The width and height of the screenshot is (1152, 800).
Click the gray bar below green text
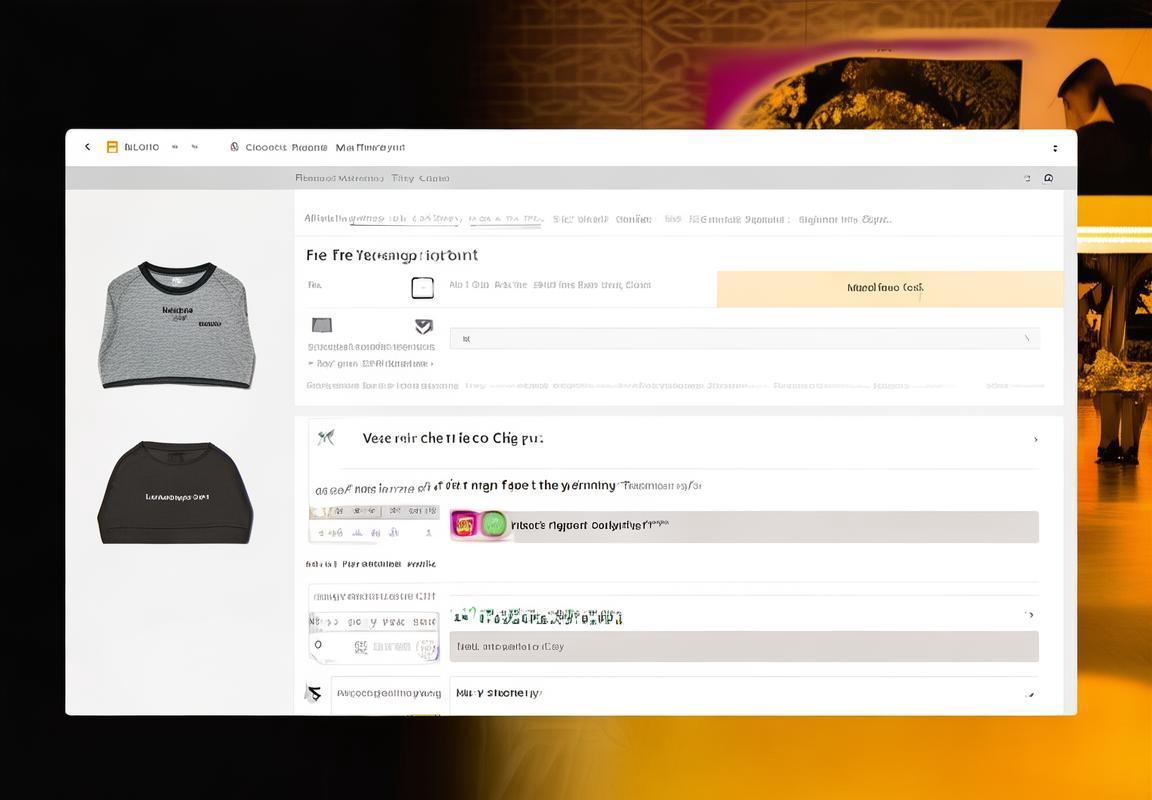pyautogui.click(x=744, y=646)
